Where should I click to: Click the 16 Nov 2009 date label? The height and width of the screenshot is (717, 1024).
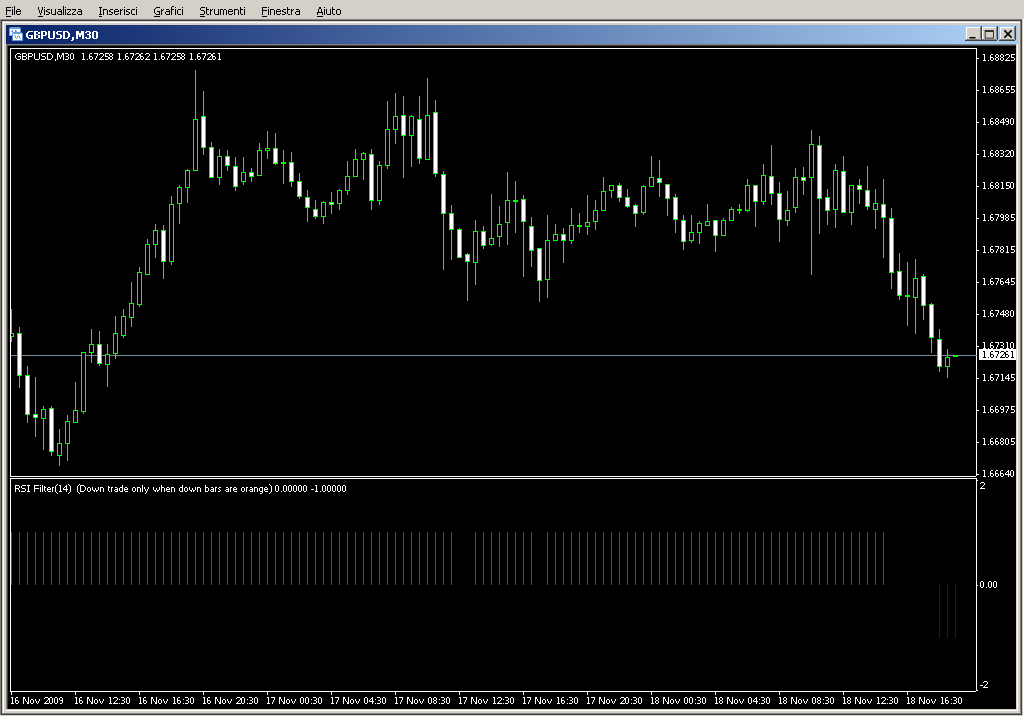(x=36, y=701)
